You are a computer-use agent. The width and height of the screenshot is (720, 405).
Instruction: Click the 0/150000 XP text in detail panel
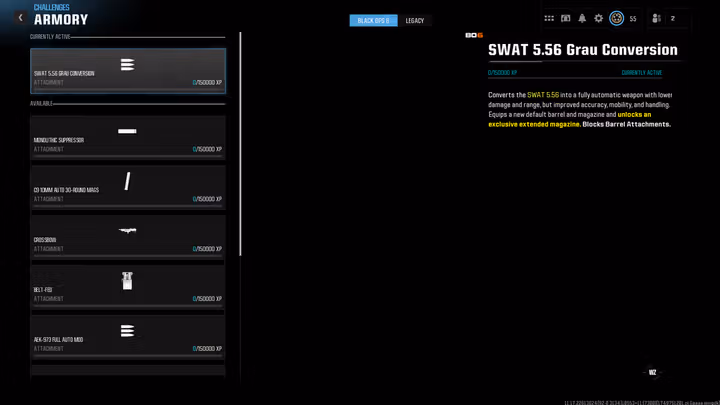[502, 73]
